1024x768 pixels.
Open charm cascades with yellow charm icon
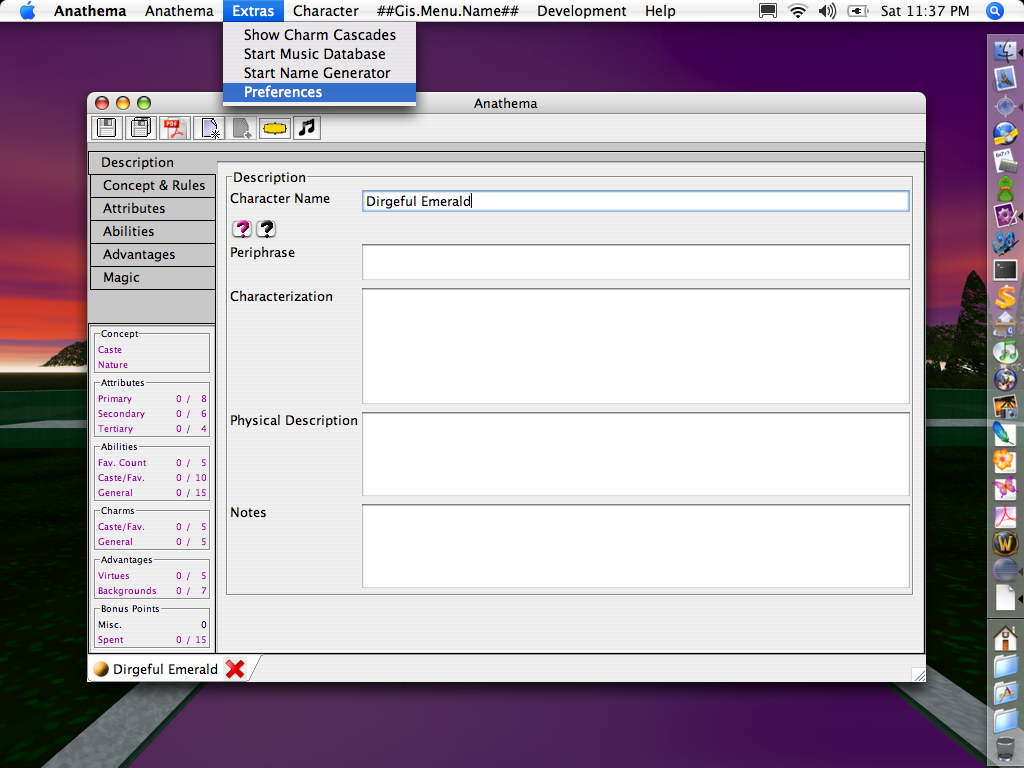point(274,128)
